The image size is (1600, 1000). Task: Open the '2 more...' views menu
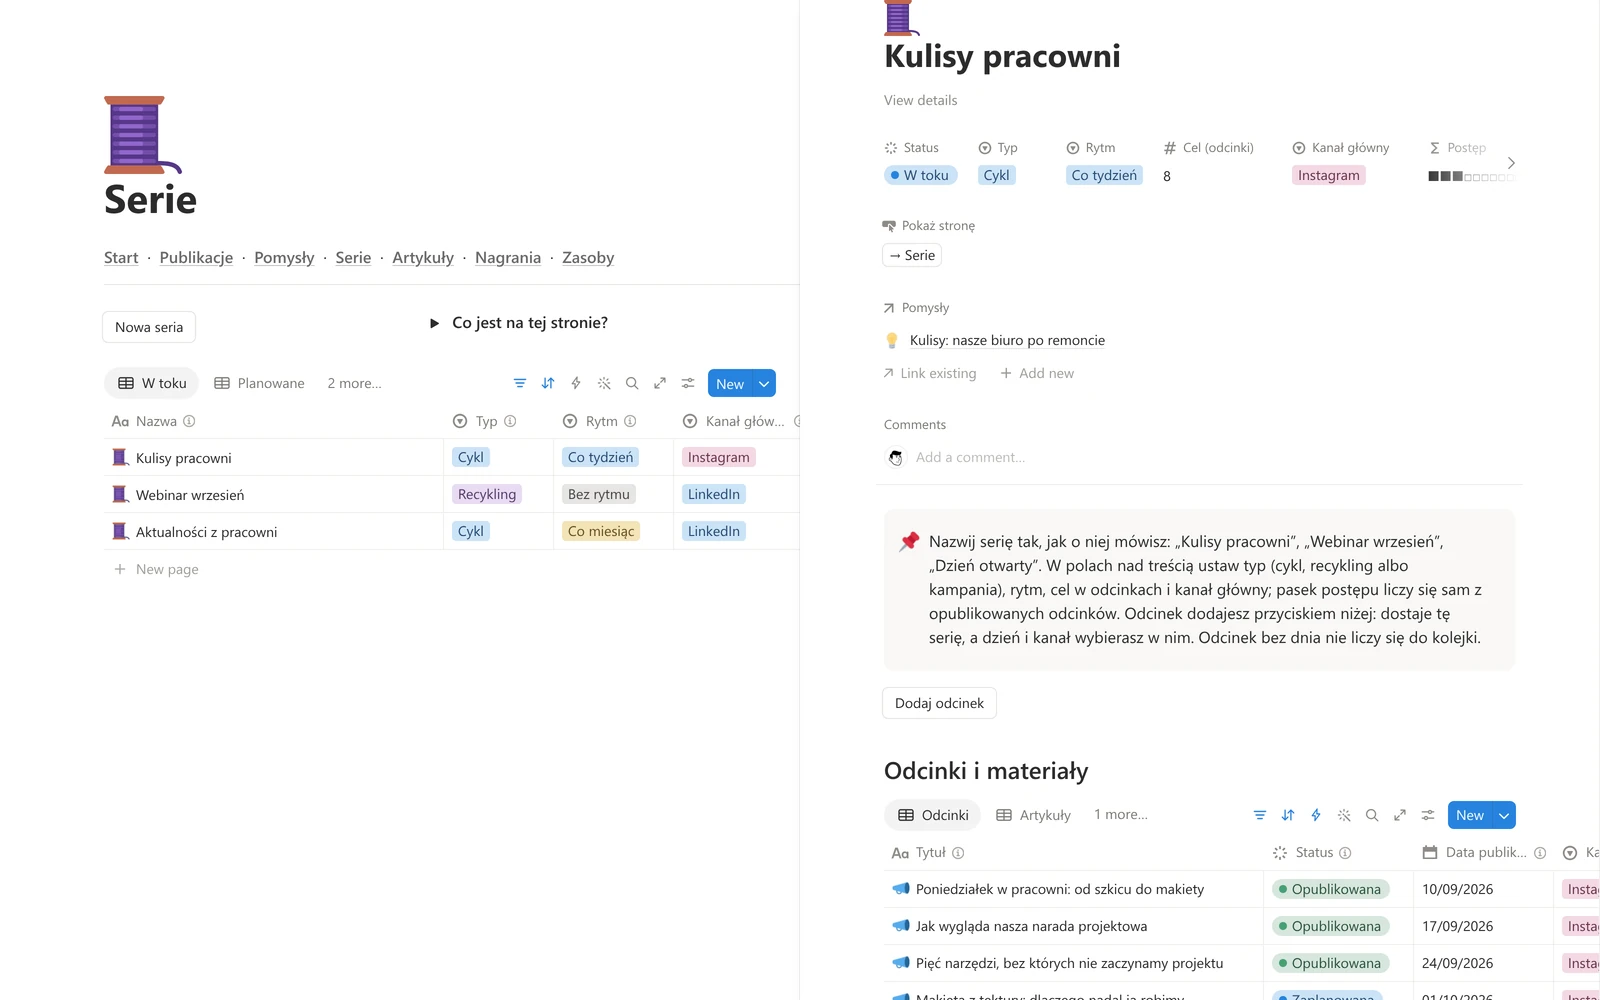pos(354,383)
